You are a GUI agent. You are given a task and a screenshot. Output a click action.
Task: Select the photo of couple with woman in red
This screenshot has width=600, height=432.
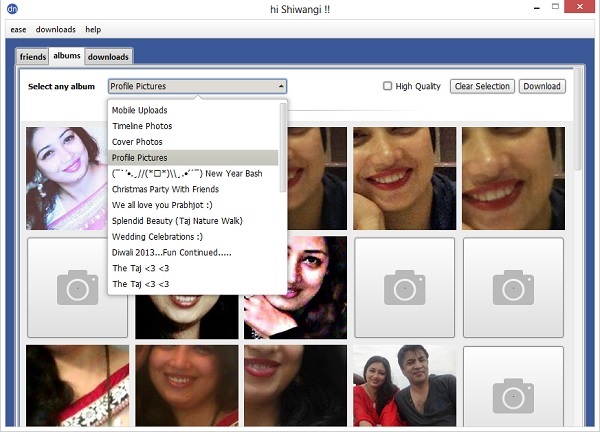pos(404,386)
